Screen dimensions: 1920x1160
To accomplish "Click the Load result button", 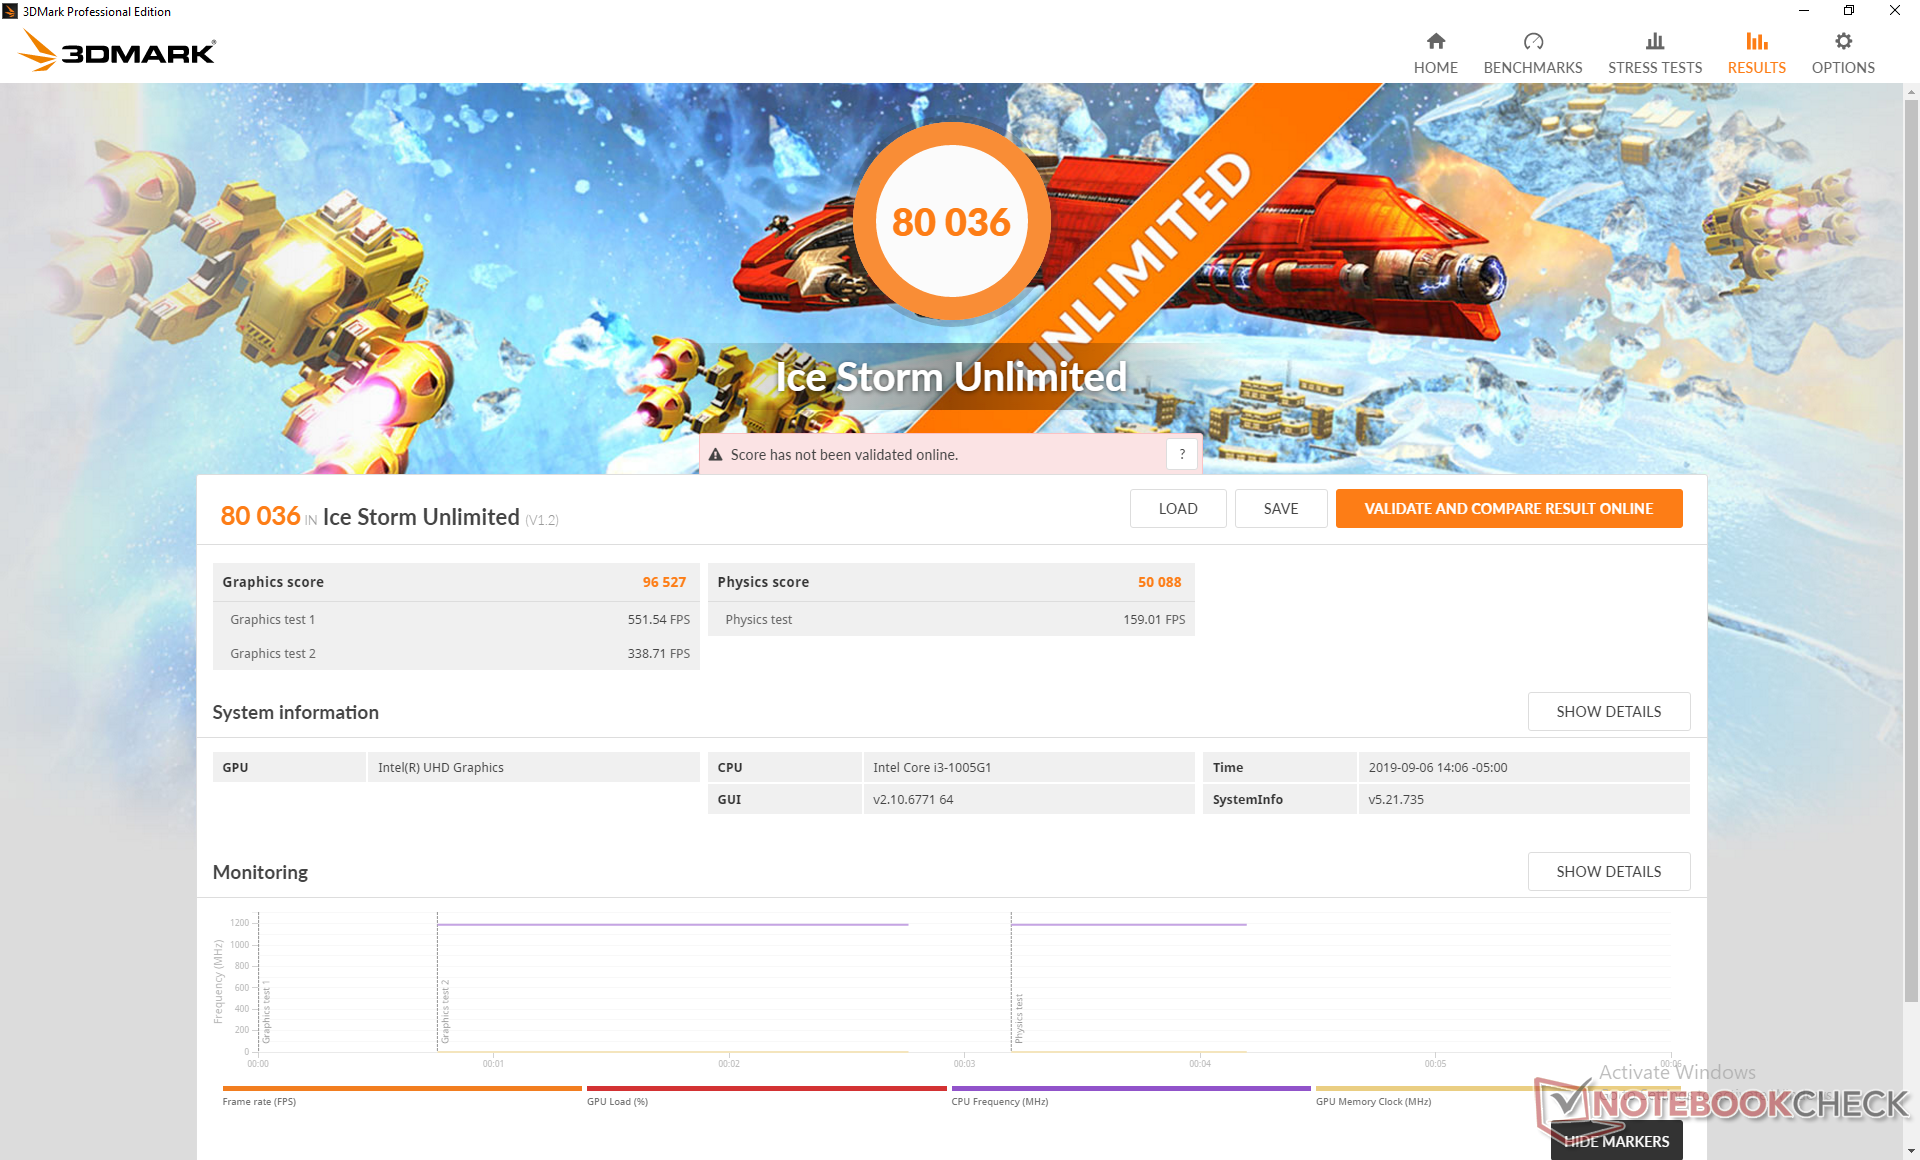I will 1177,509.
